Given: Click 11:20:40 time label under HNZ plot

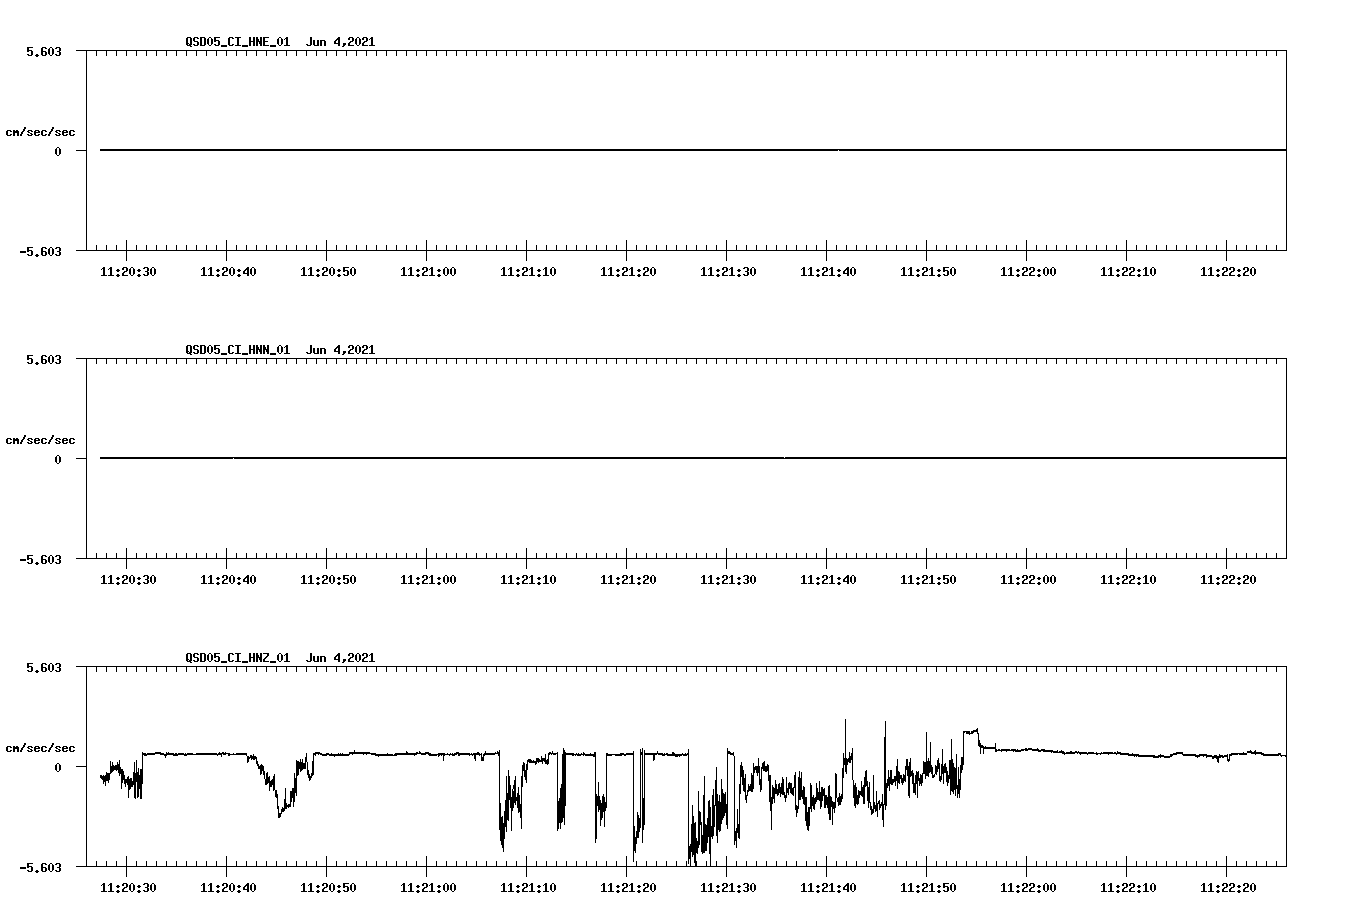Looking at the screenshot, I should click(228, 888).
